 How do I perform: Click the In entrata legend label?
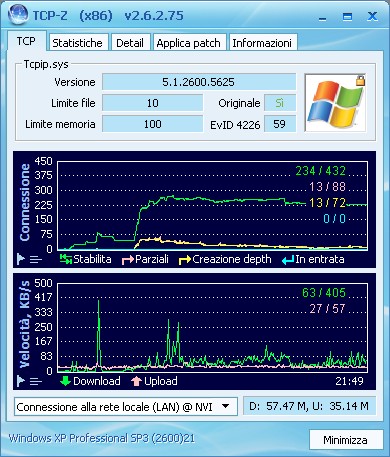point(320,259)
